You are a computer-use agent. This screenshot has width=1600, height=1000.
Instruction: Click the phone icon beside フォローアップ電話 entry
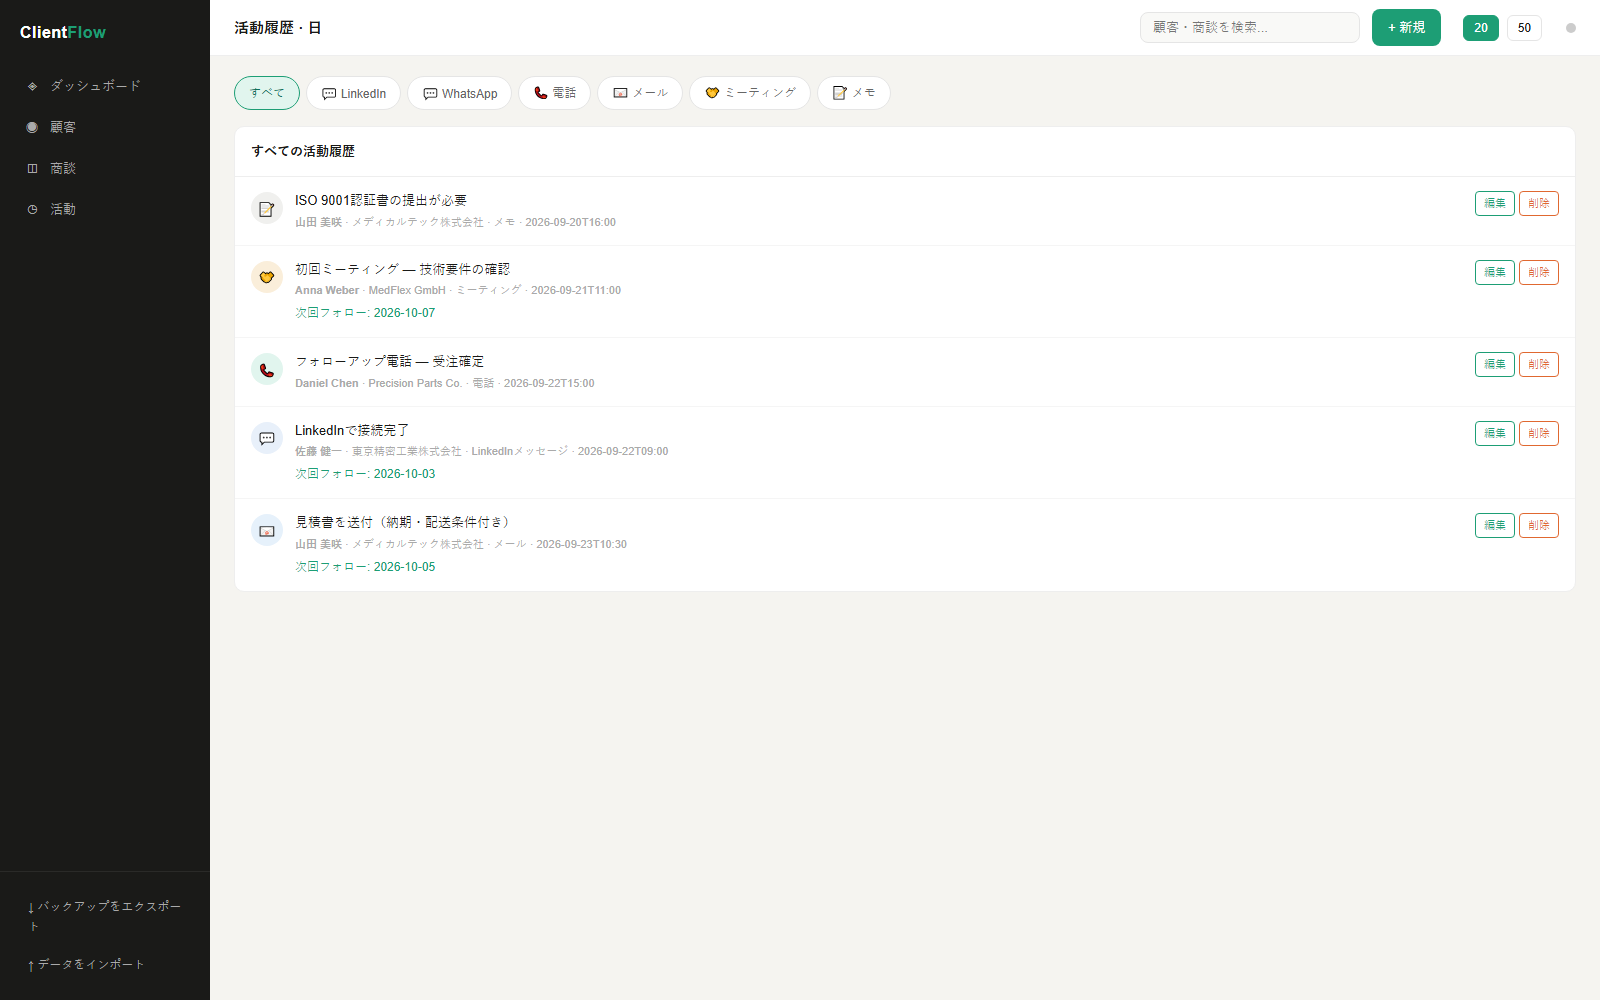(267, 369)
